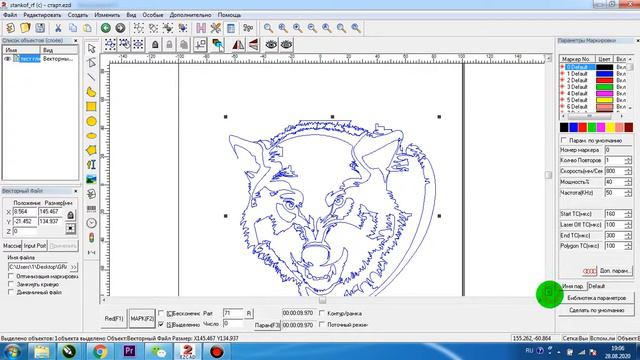Uncheck [S]Выделенно checkbox

161,324
